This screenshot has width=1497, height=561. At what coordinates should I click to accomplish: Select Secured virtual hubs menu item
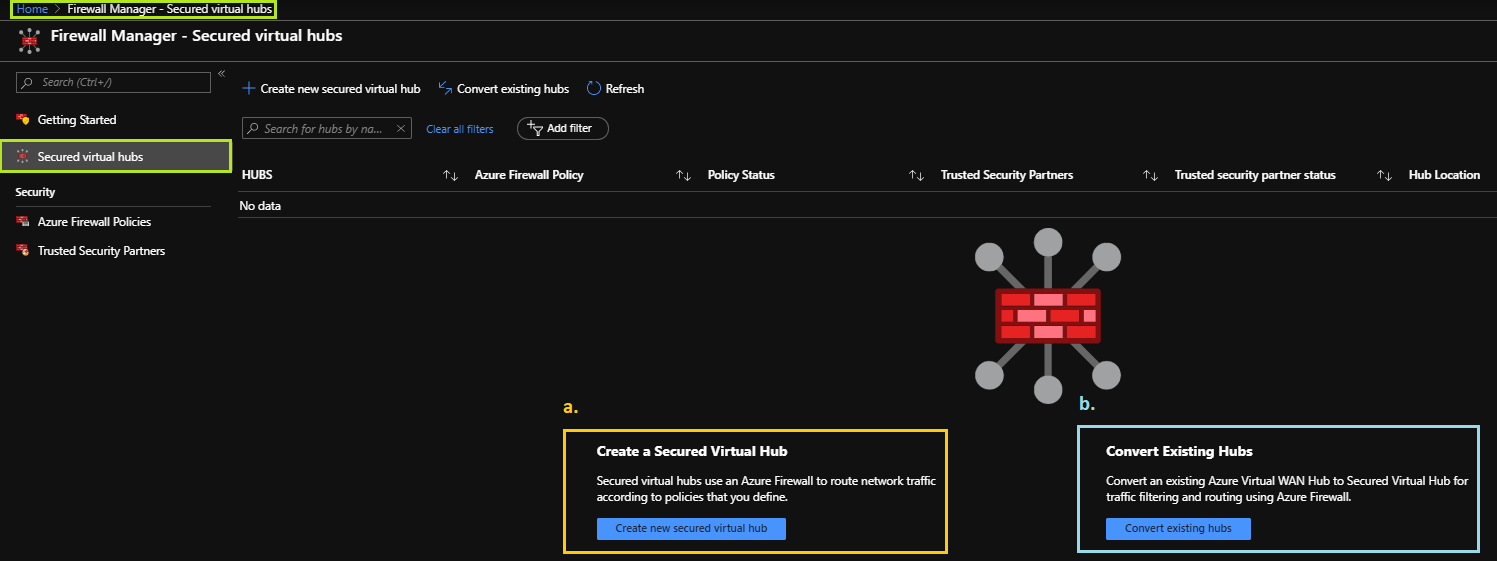116,157
